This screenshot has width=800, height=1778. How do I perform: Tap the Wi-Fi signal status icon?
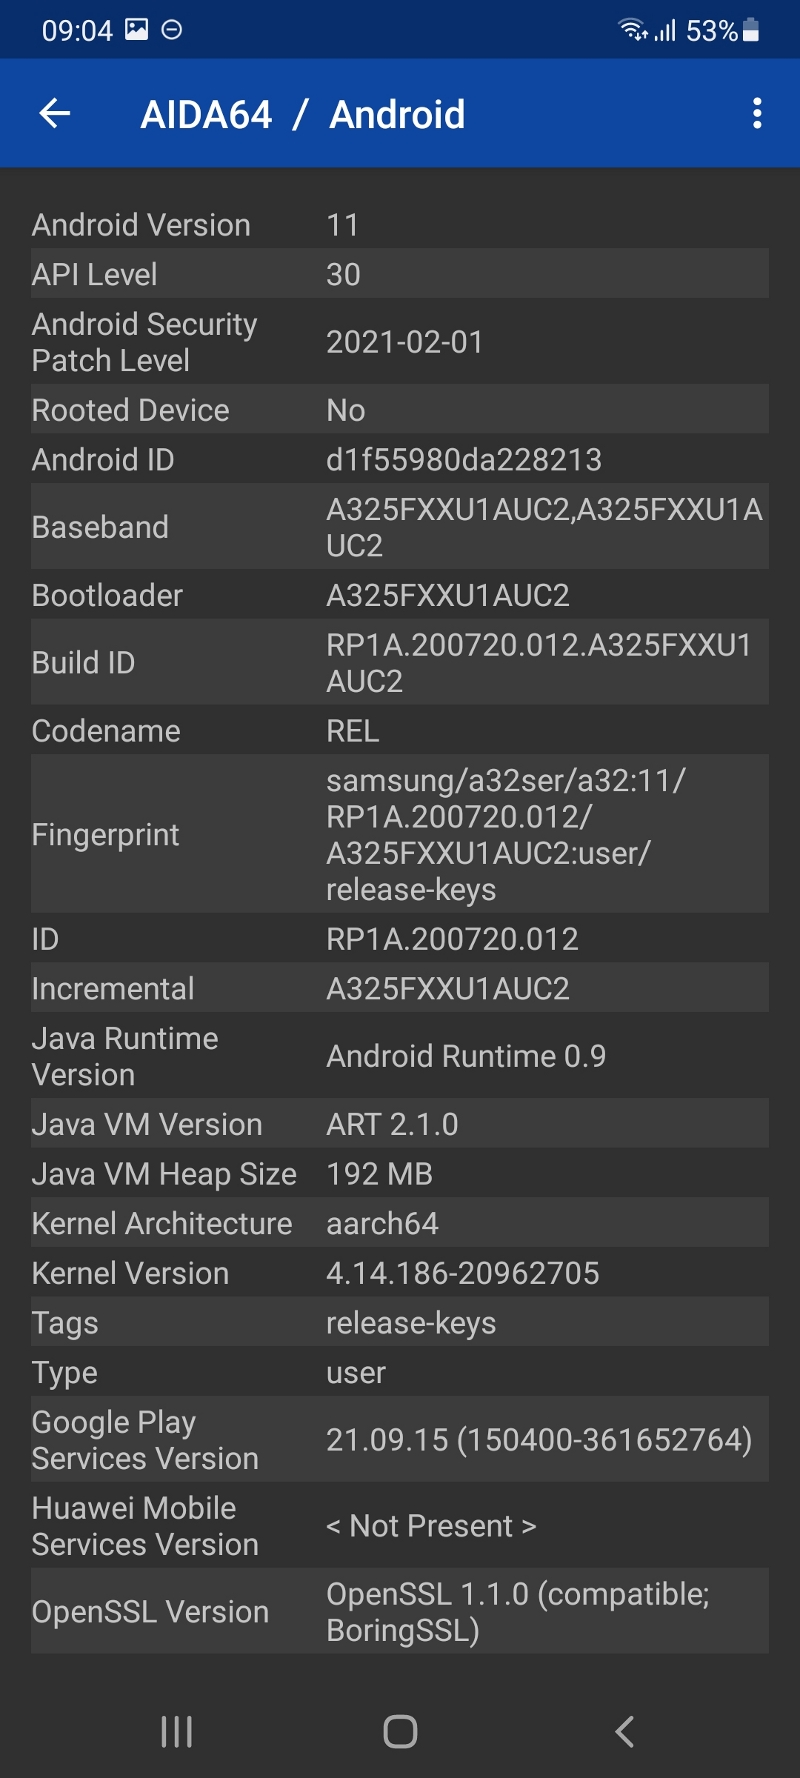pyautogui.click(x=633, y=30)
